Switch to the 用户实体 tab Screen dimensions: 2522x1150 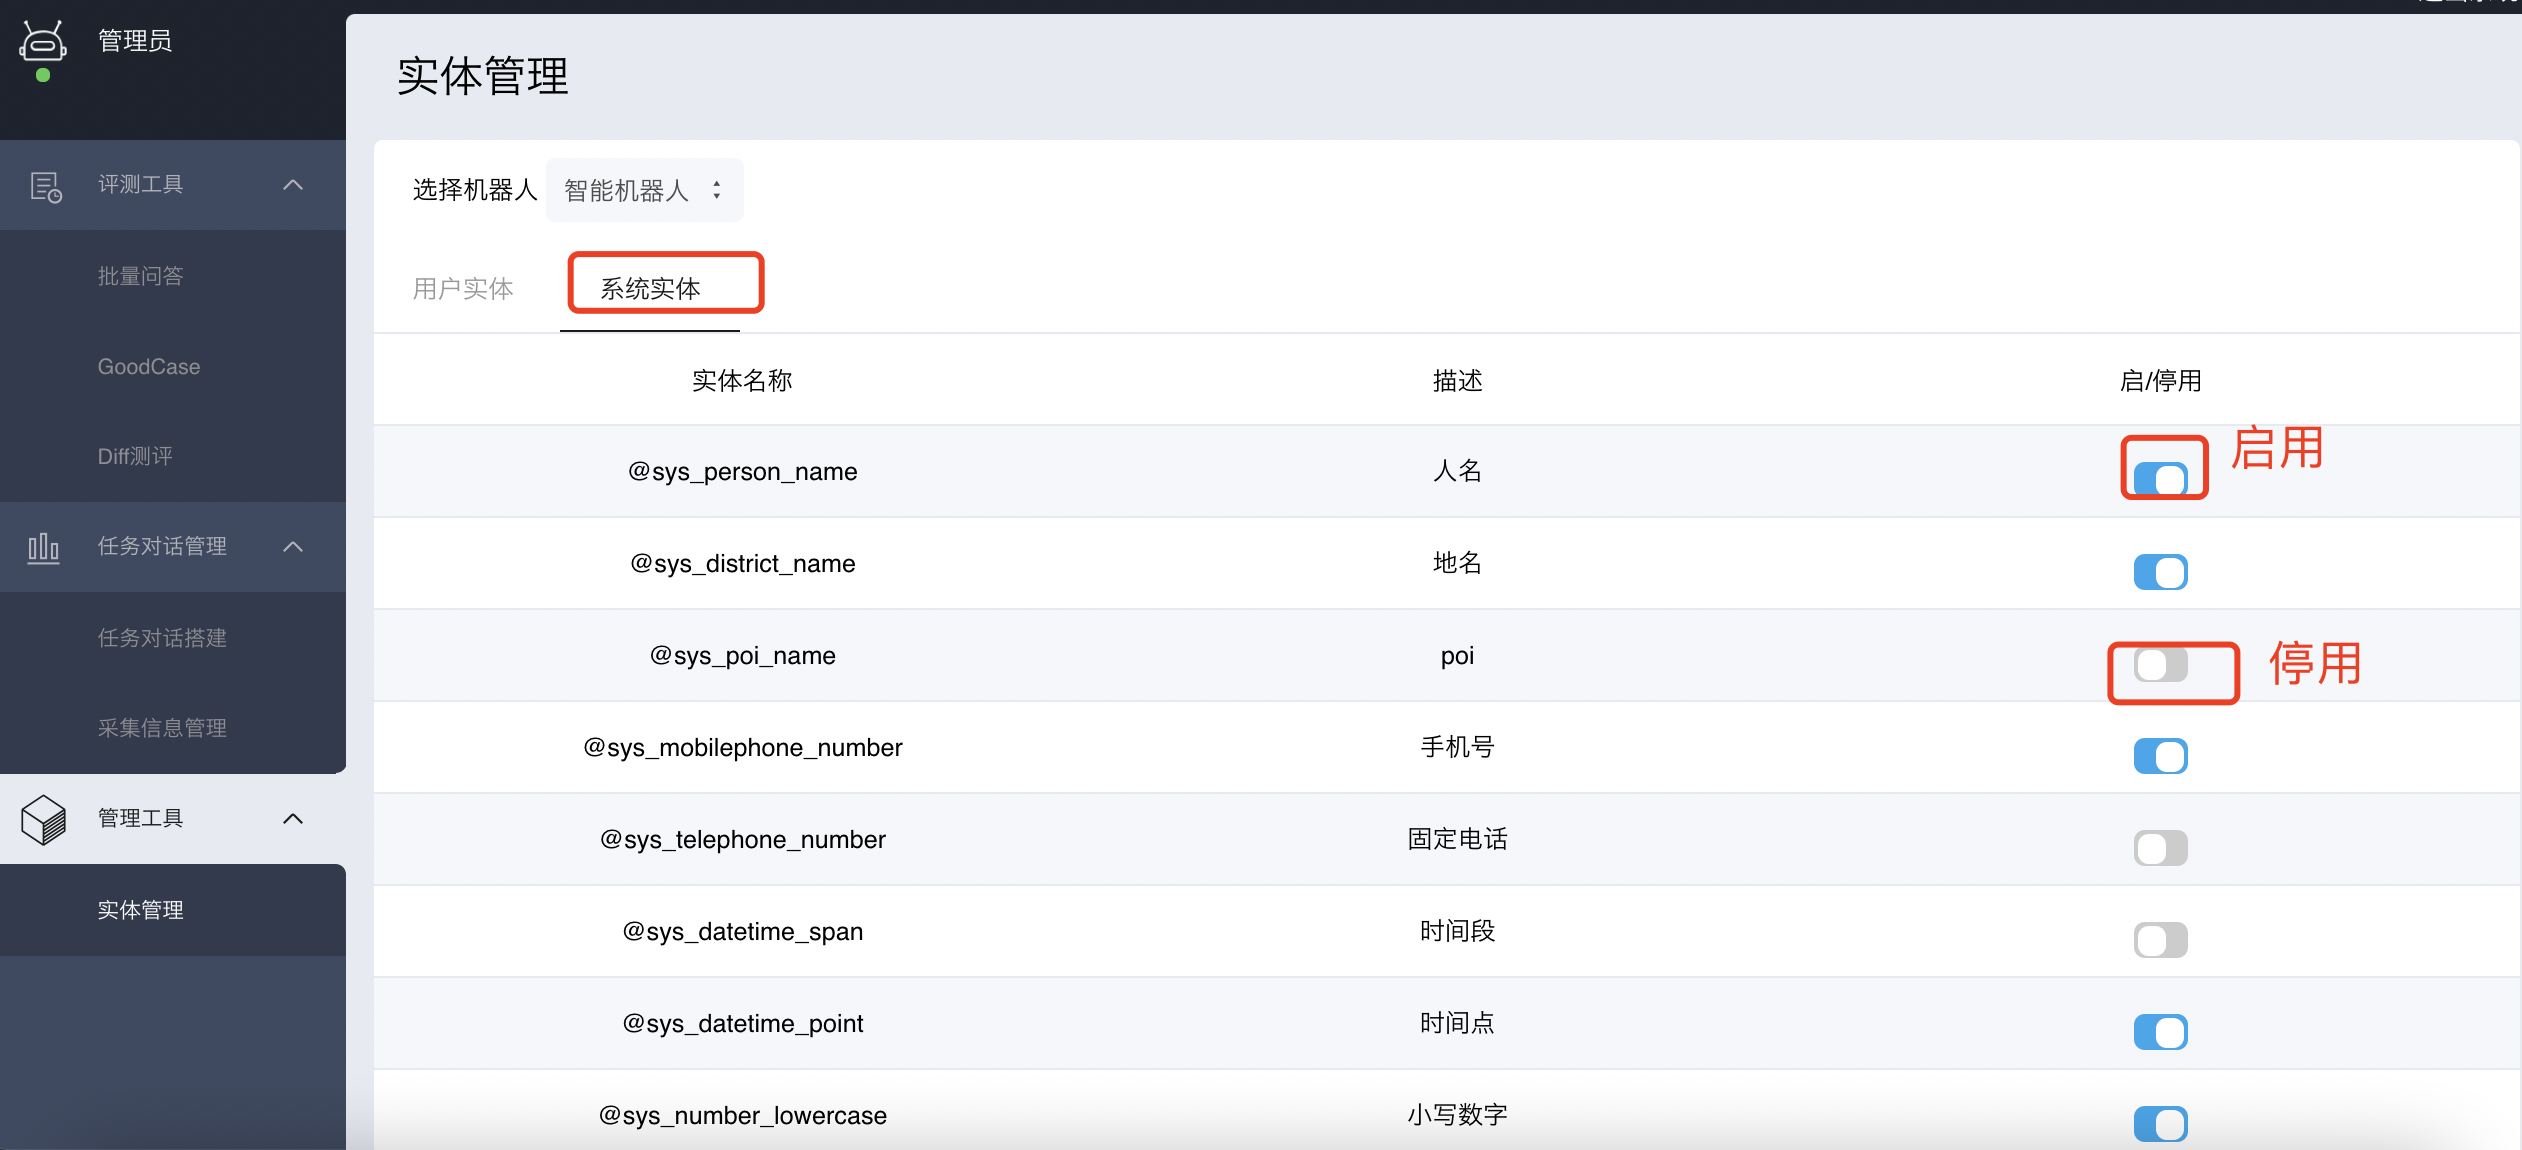coord(463,289)
